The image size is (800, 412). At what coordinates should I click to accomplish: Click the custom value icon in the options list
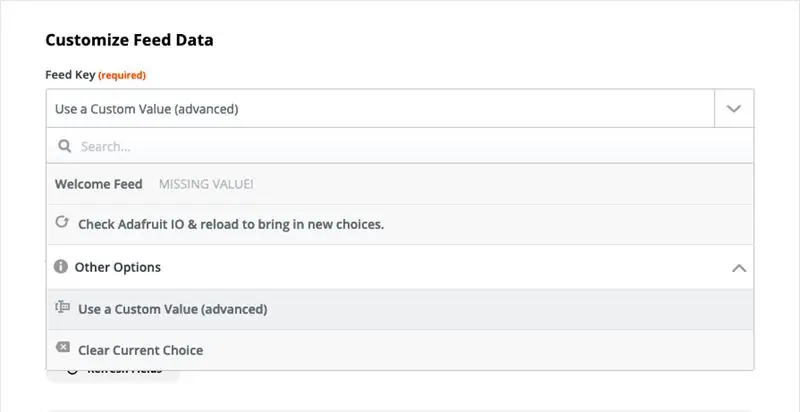click(62, 307)
